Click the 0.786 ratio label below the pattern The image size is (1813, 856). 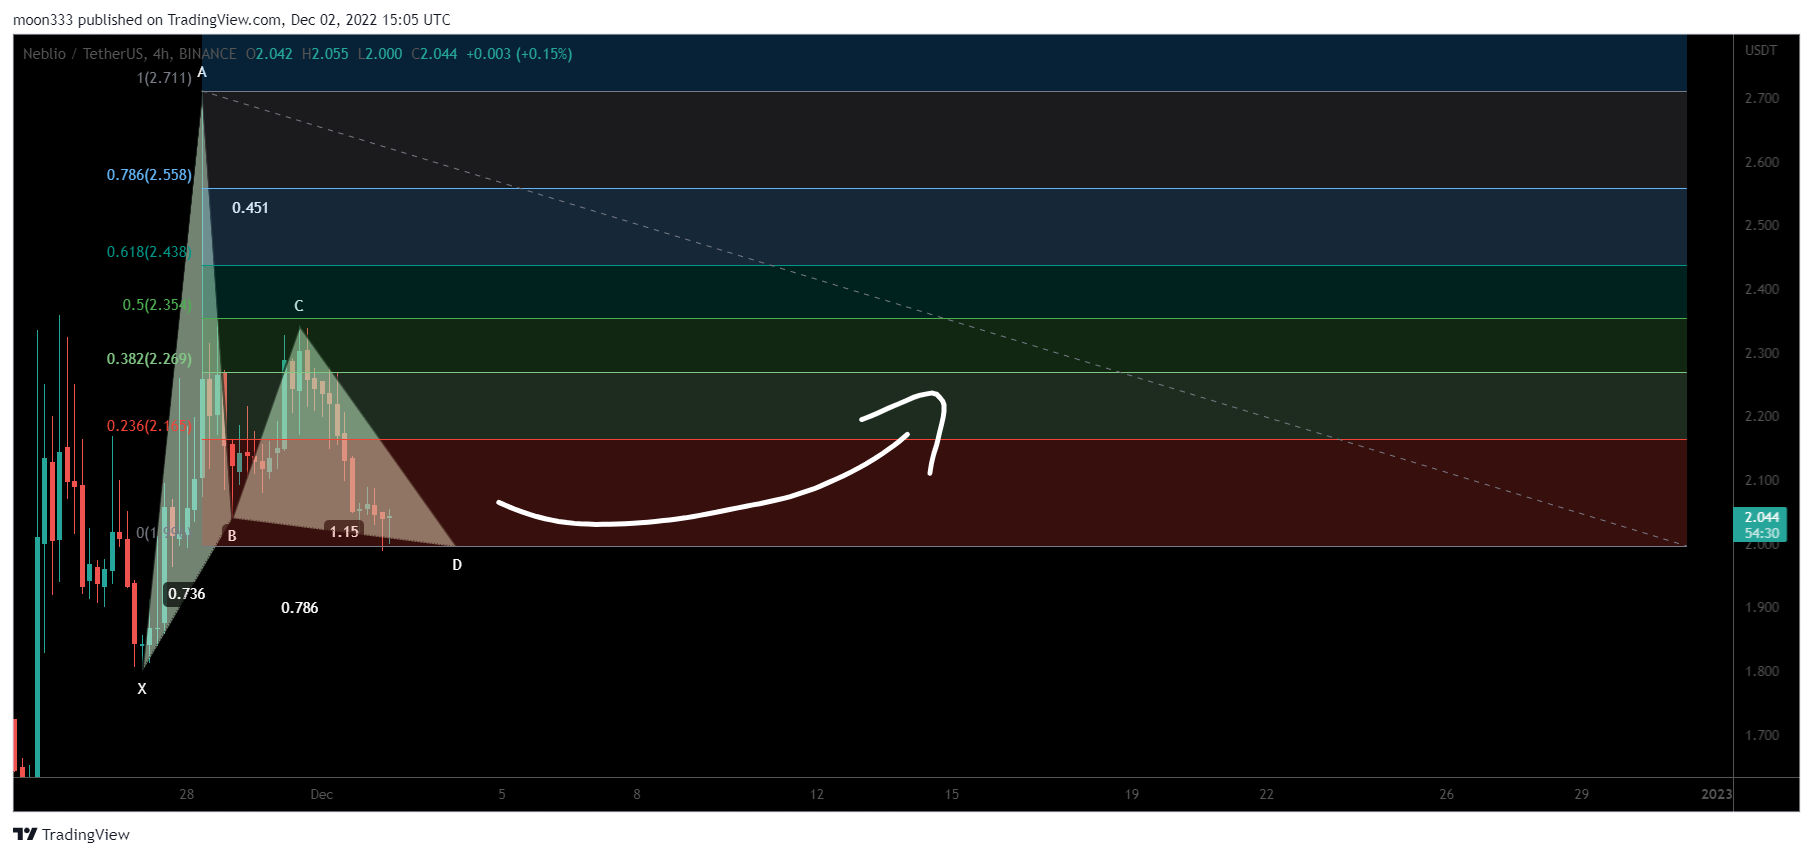tap(300, 608)
